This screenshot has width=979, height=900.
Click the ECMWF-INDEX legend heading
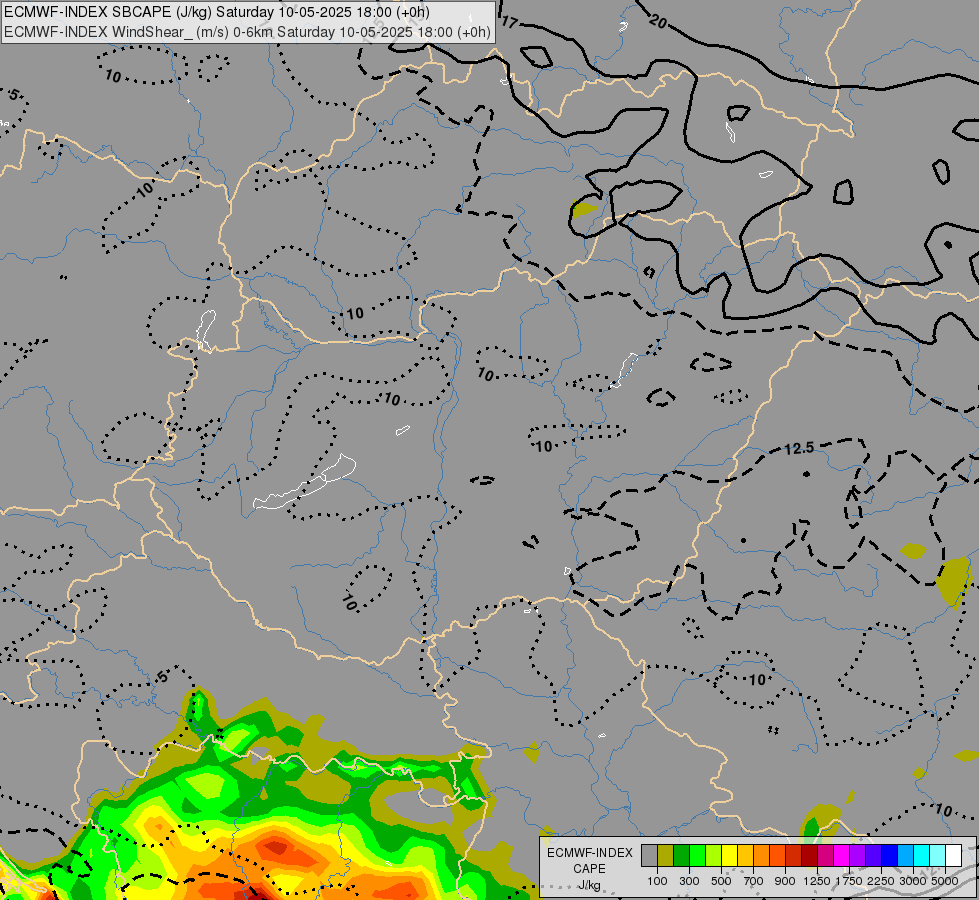point(590,853)
